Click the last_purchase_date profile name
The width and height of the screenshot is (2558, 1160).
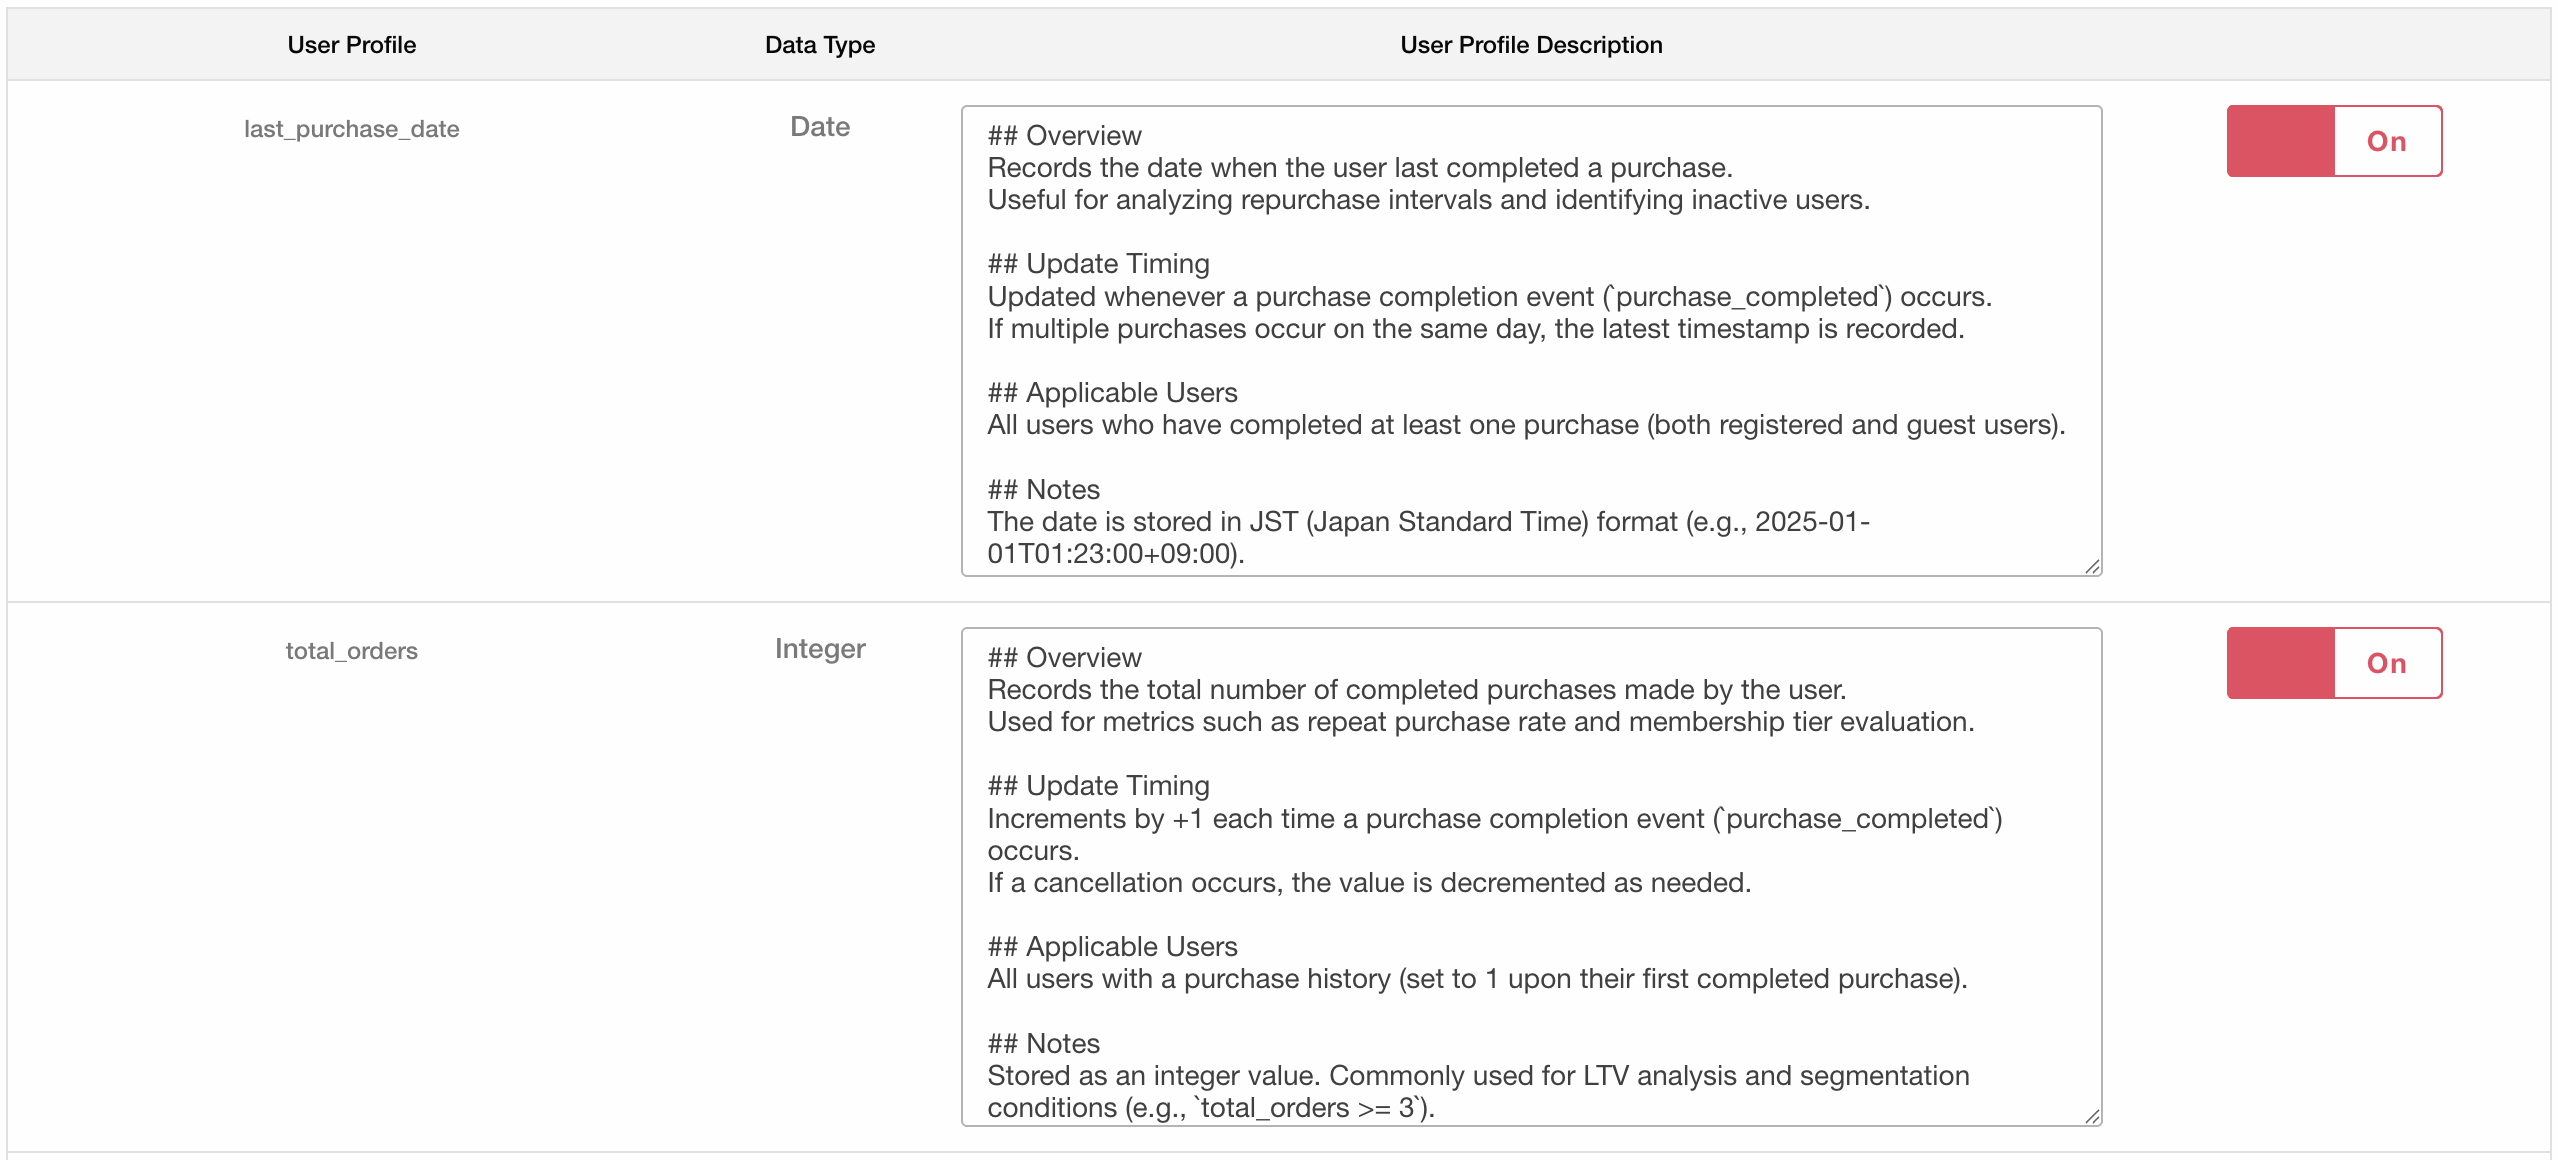(x=351, y=128)
